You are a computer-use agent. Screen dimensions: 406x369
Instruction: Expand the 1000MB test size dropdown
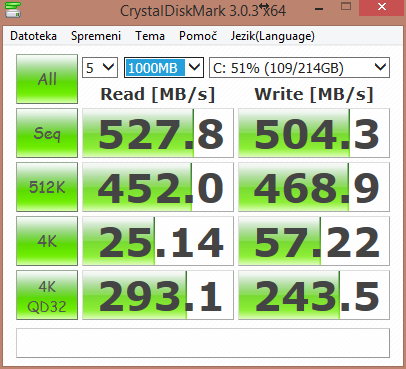164,68
